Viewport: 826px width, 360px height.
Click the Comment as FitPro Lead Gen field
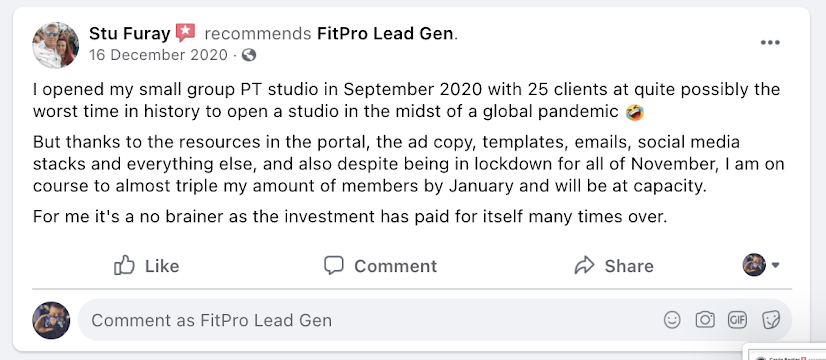[x=435, y=320]
